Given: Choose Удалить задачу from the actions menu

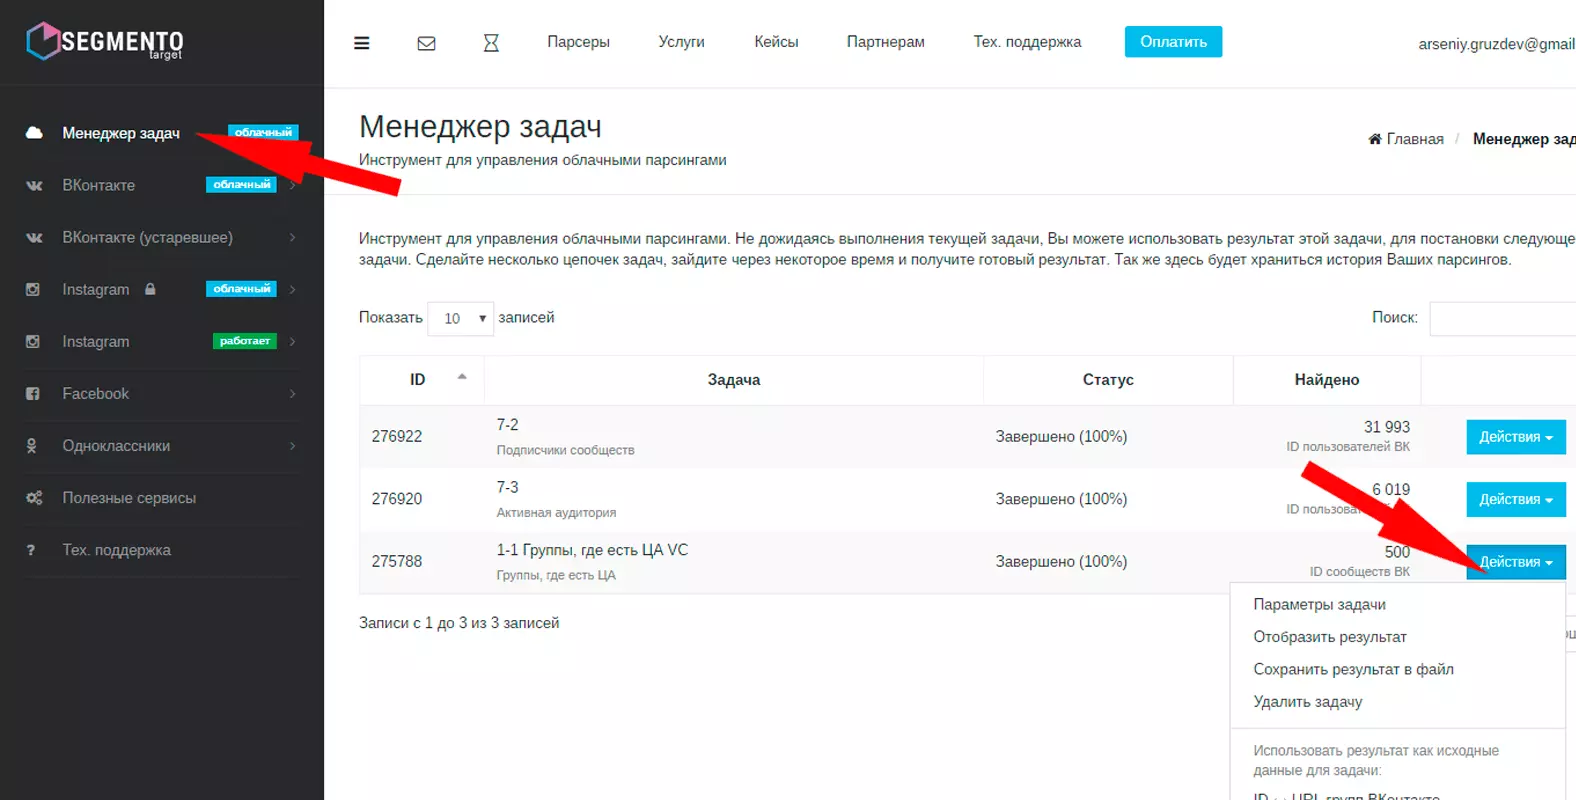Looking at the screenshot, I should coord(1308,702).
